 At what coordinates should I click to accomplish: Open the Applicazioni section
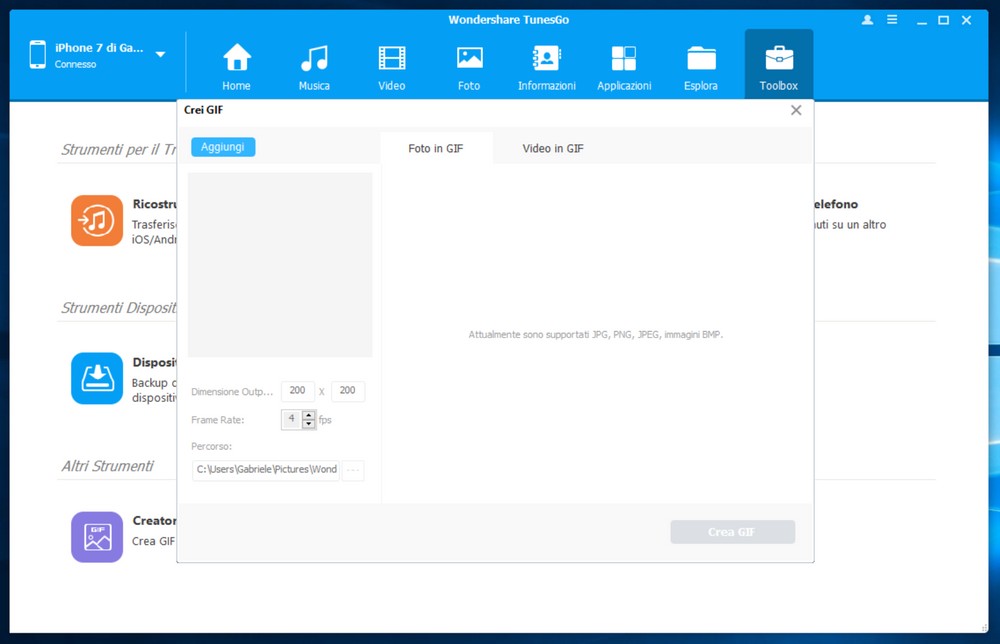[624, 67]
